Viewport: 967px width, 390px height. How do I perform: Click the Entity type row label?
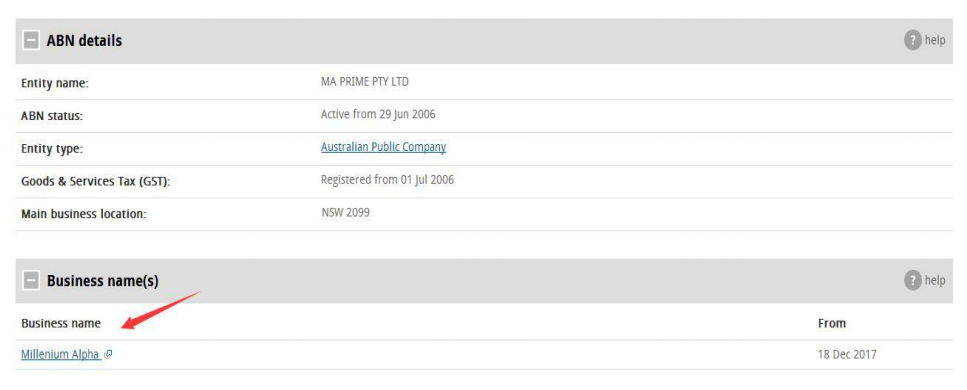click(x=52, y=149)
